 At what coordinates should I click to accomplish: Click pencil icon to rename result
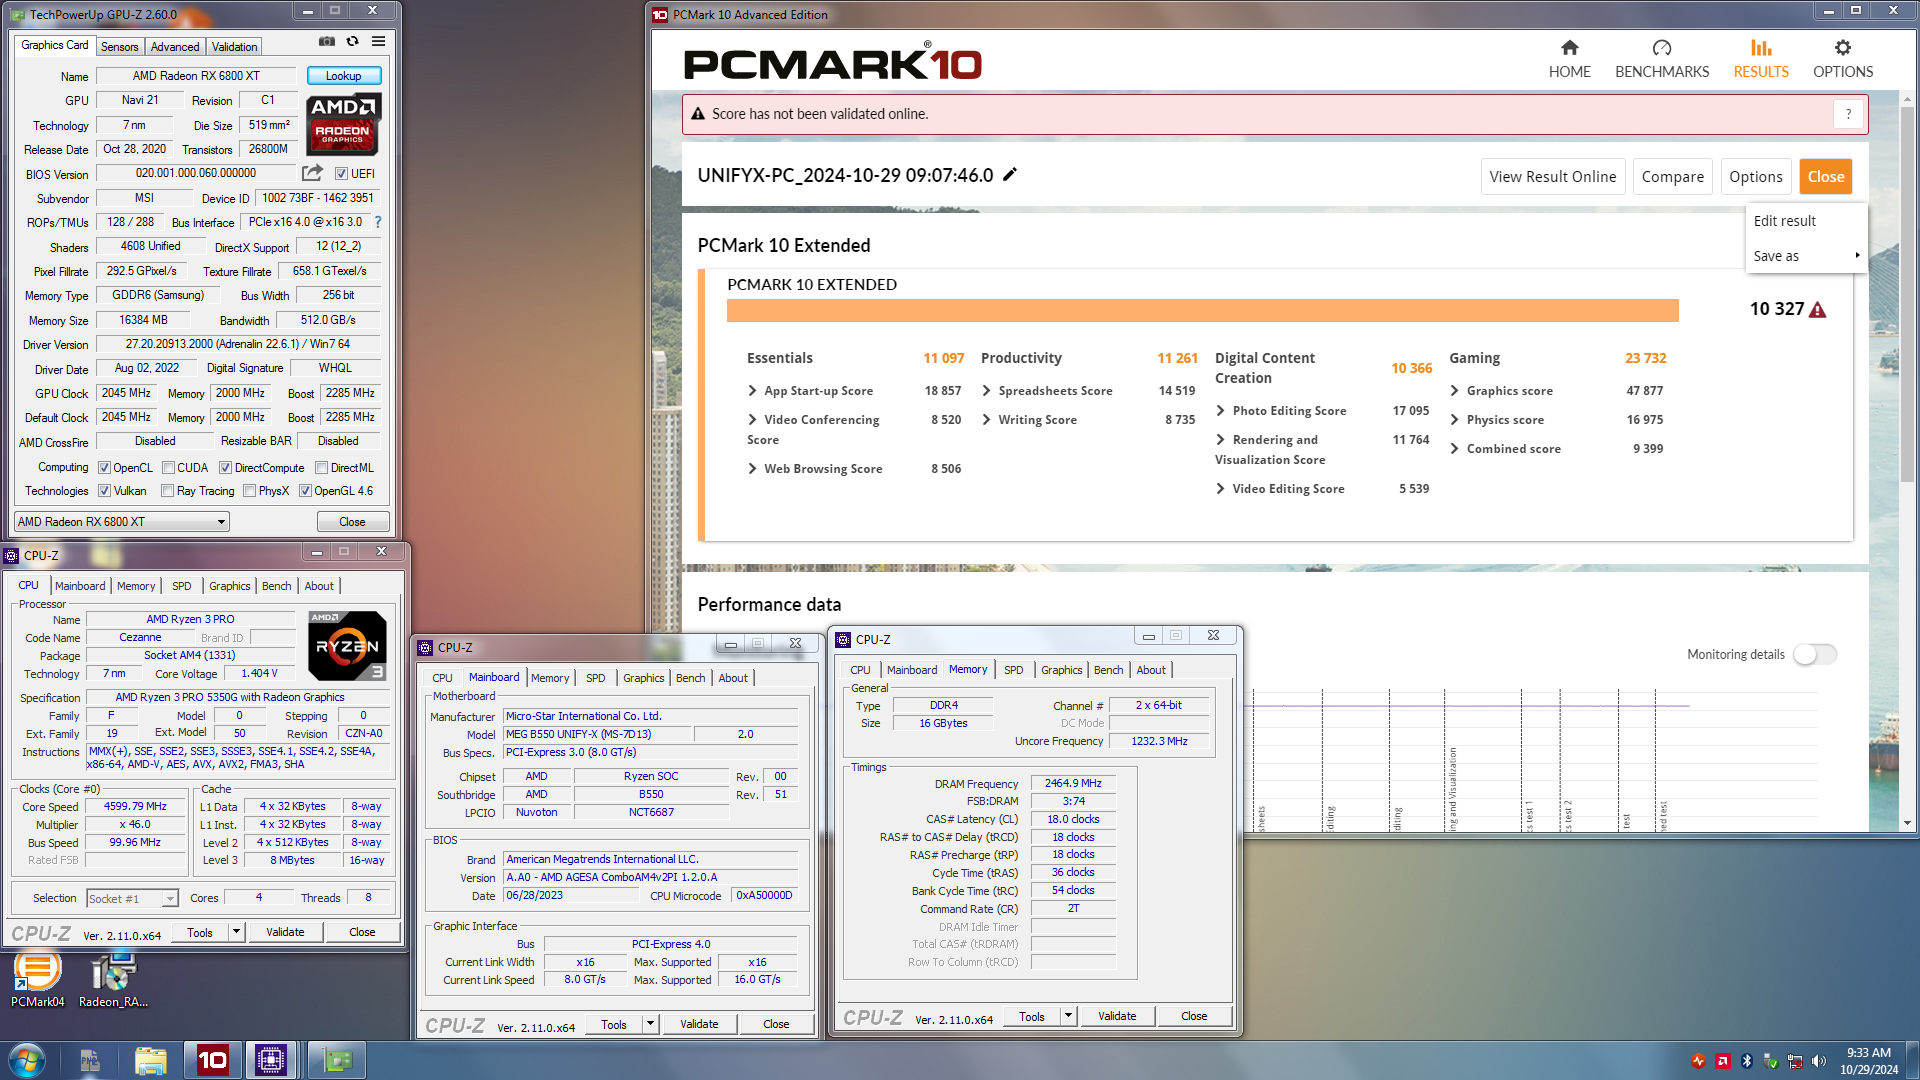(1010, 175)
